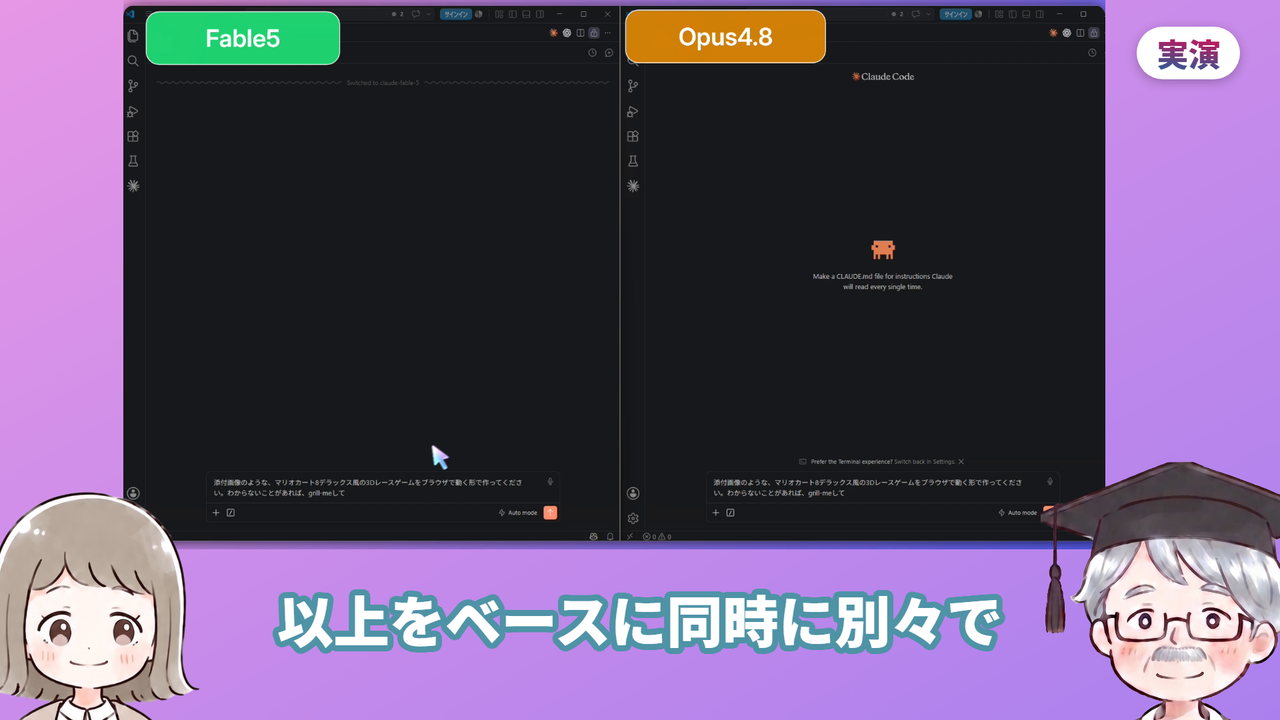Screen dimensions: 1280x720
Task: Open slash command icon in left prompt box
Action: click(x=230, y=513)
